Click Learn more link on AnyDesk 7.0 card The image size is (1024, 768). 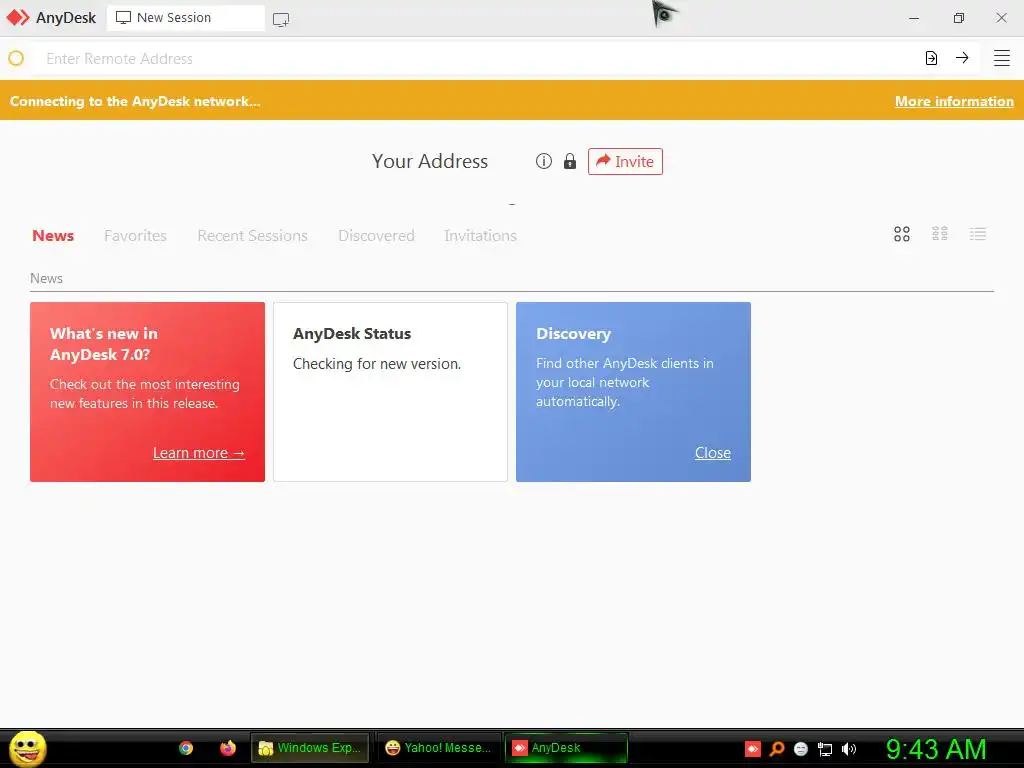(x=199, y=453)
